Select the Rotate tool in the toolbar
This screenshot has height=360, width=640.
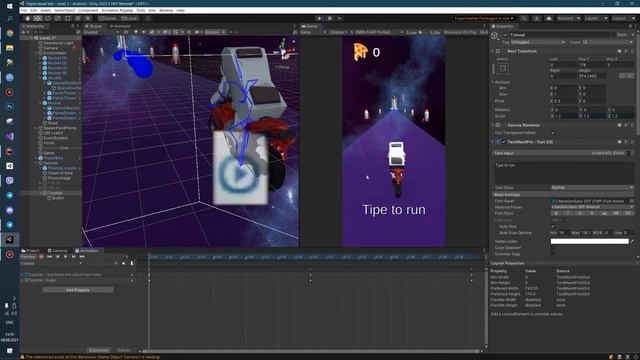[x=48, y=18]
